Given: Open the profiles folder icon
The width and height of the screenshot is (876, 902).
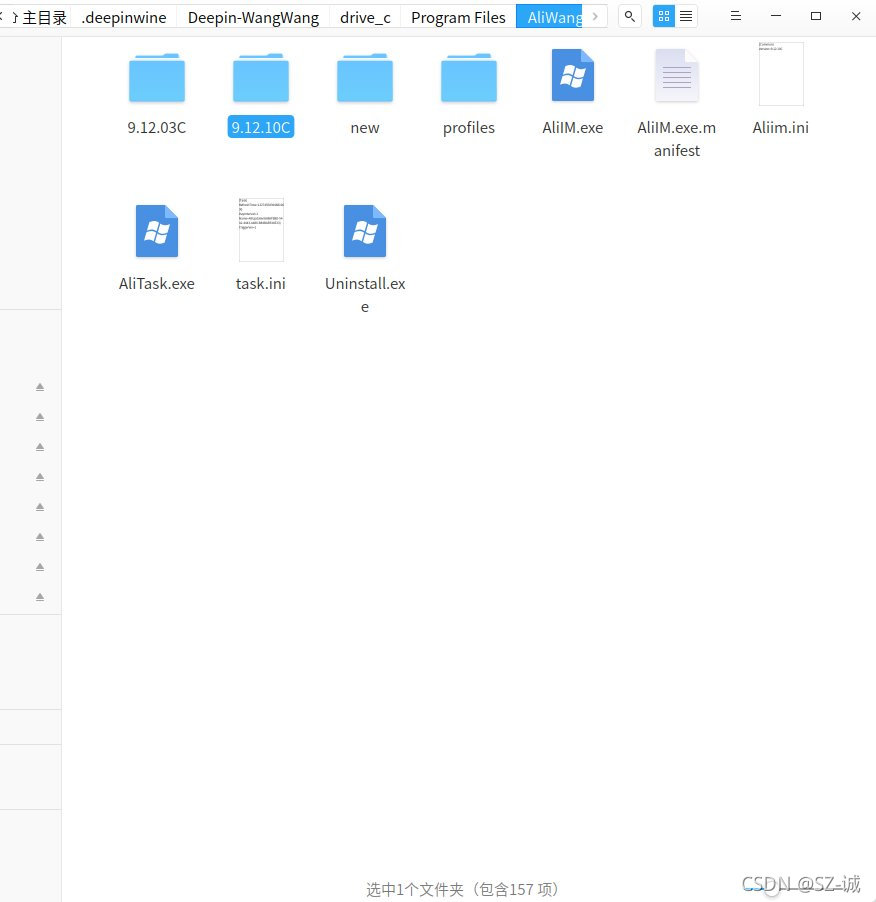Looking at the screenshot, I should point(469,78).
